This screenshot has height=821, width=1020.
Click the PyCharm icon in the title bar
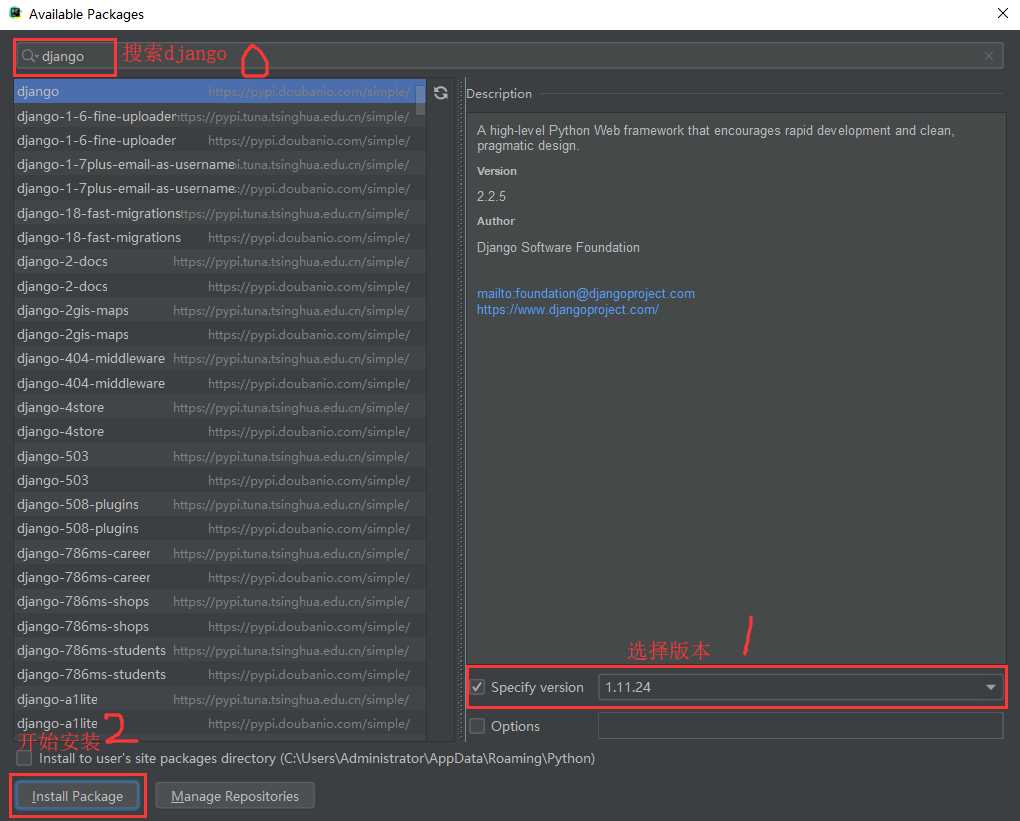click(x=15, y=13)
